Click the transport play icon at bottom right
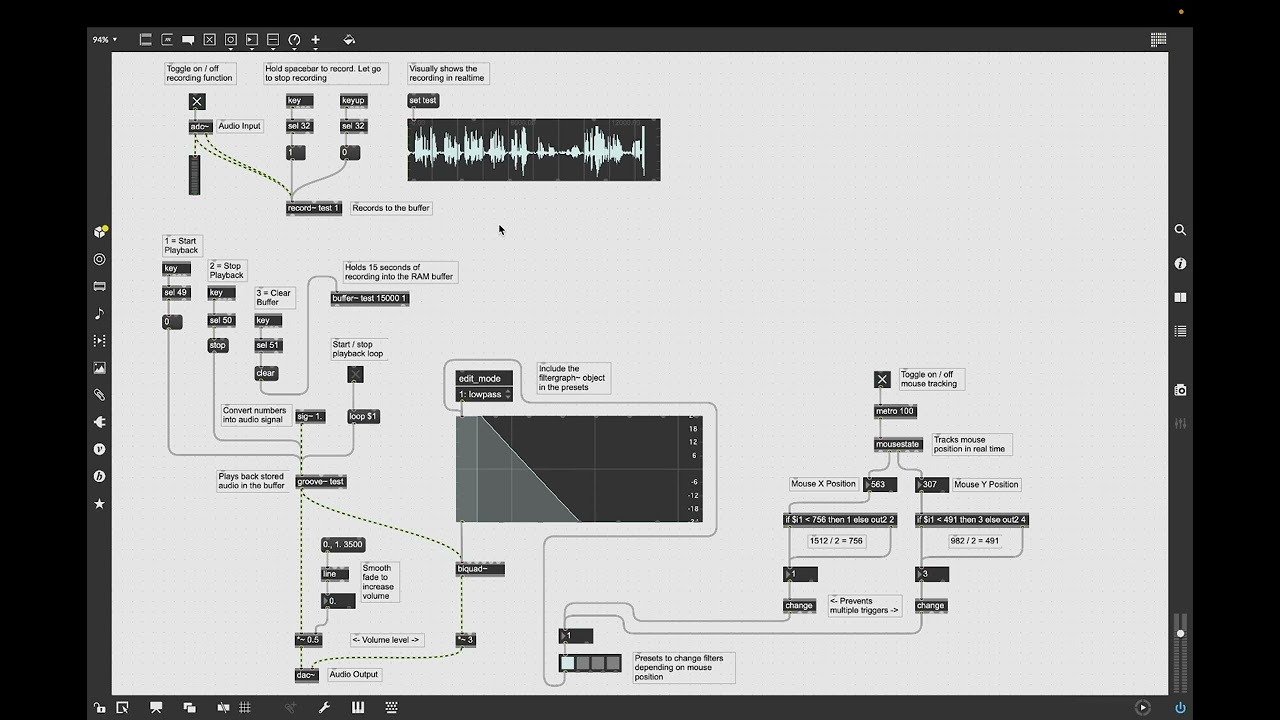This screenshot has height=720, width=1280. pyautogui.click(x=1143, y=707)
